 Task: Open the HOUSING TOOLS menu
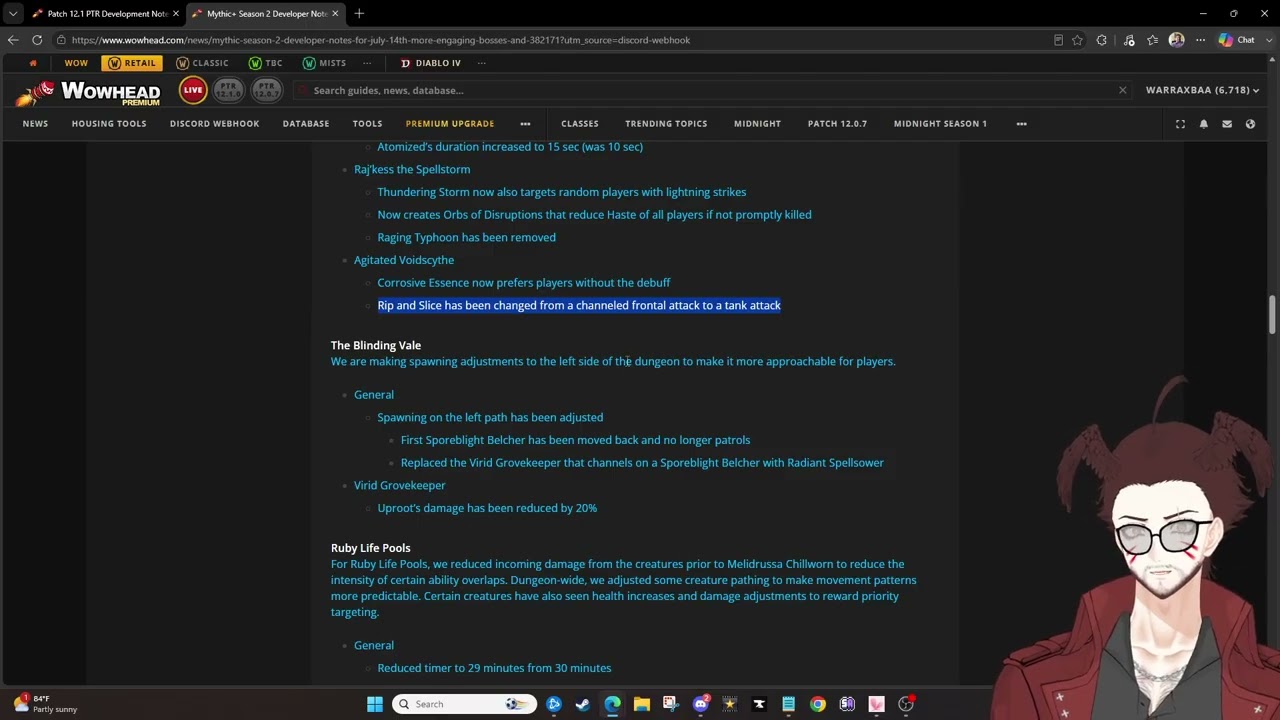tap(109, 124)
